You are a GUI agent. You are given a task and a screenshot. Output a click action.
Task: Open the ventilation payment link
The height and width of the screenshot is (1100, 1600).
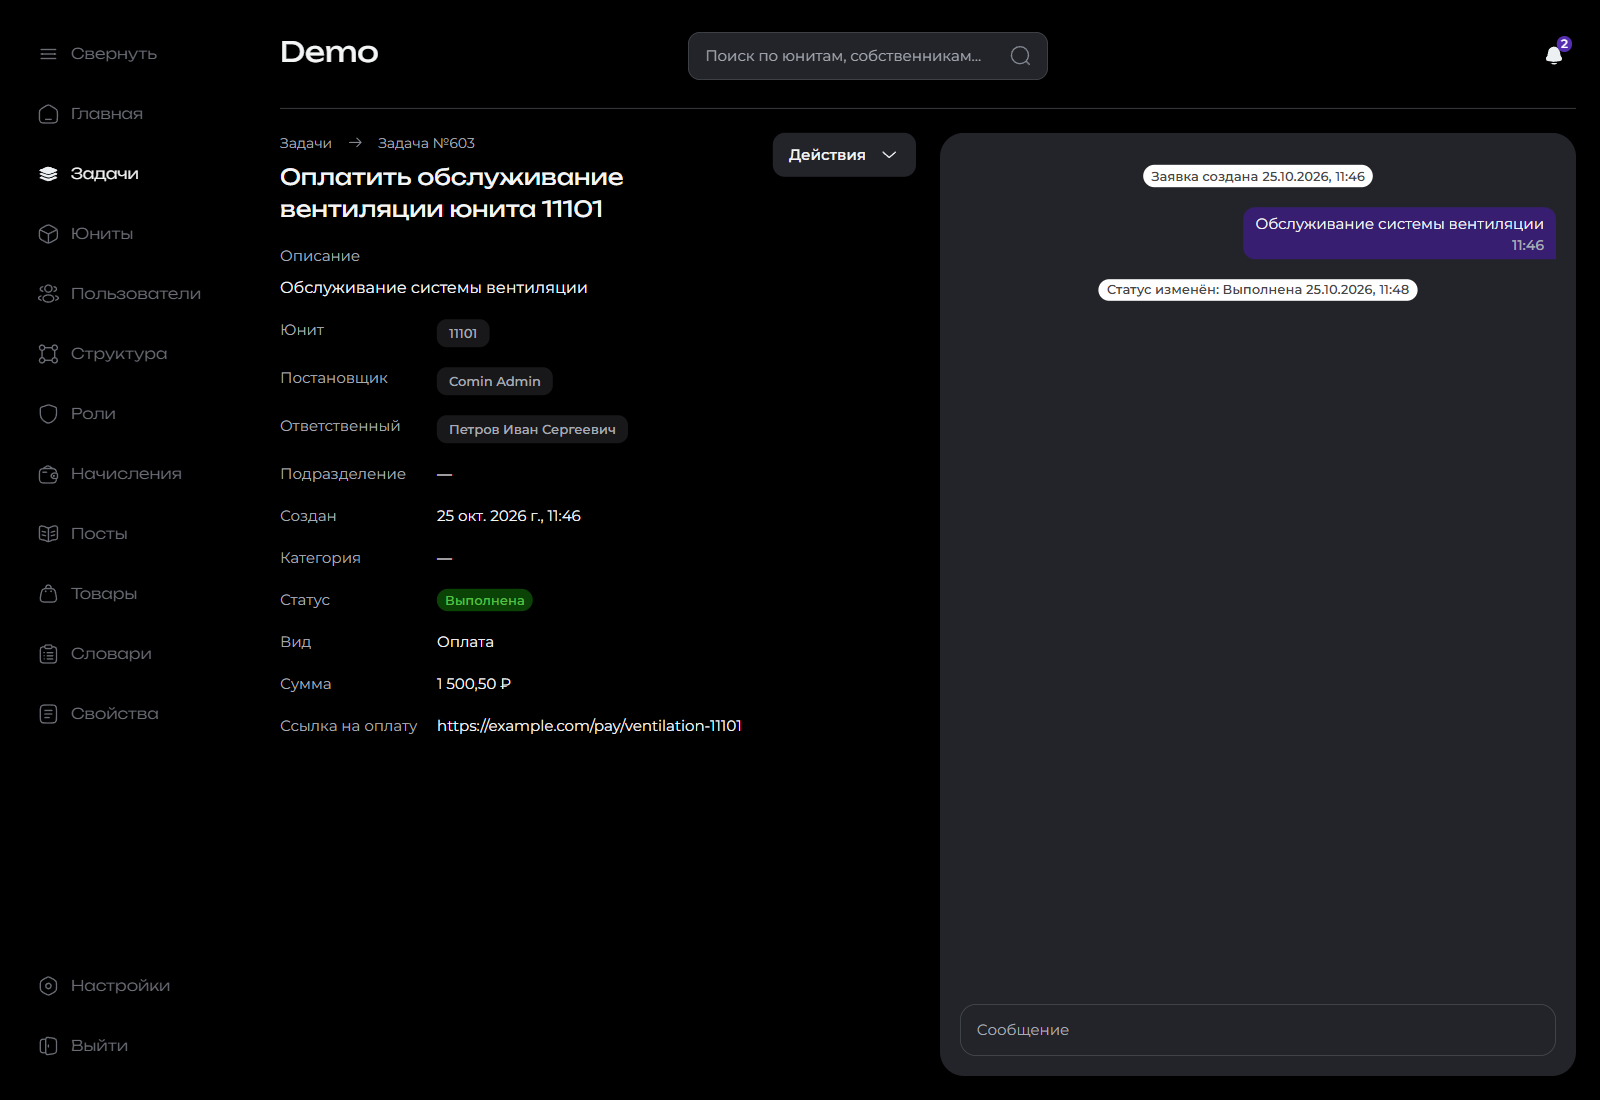coord(589,726)
